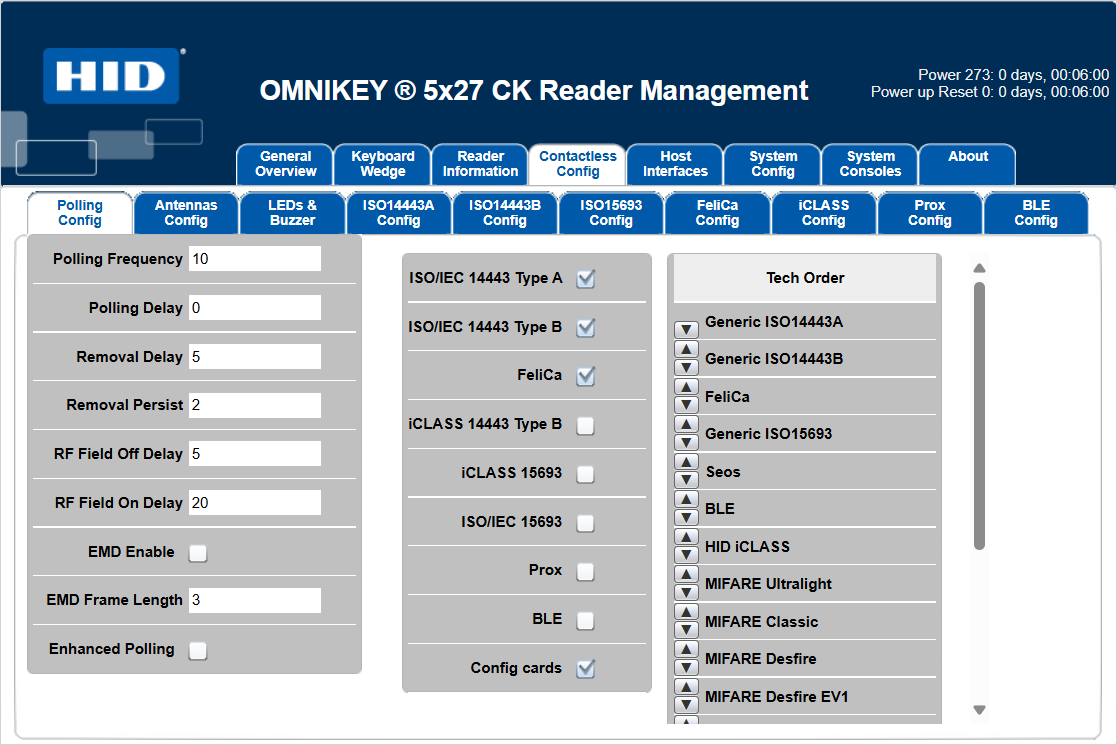Move Generic ISO14443A down in Tech Order
The height and width of the screenshot is (745, 1117).
point(686,330)
